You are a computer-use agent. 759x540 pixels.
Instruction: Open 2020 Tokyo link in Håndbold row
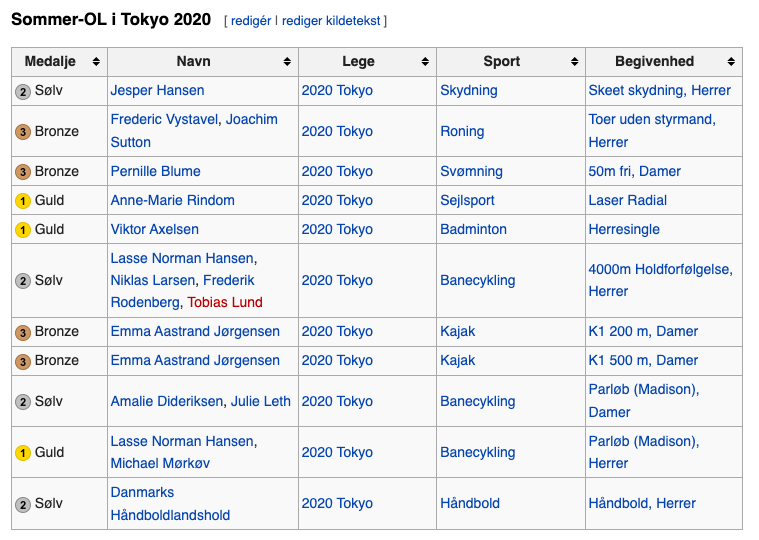click(337, 503)
